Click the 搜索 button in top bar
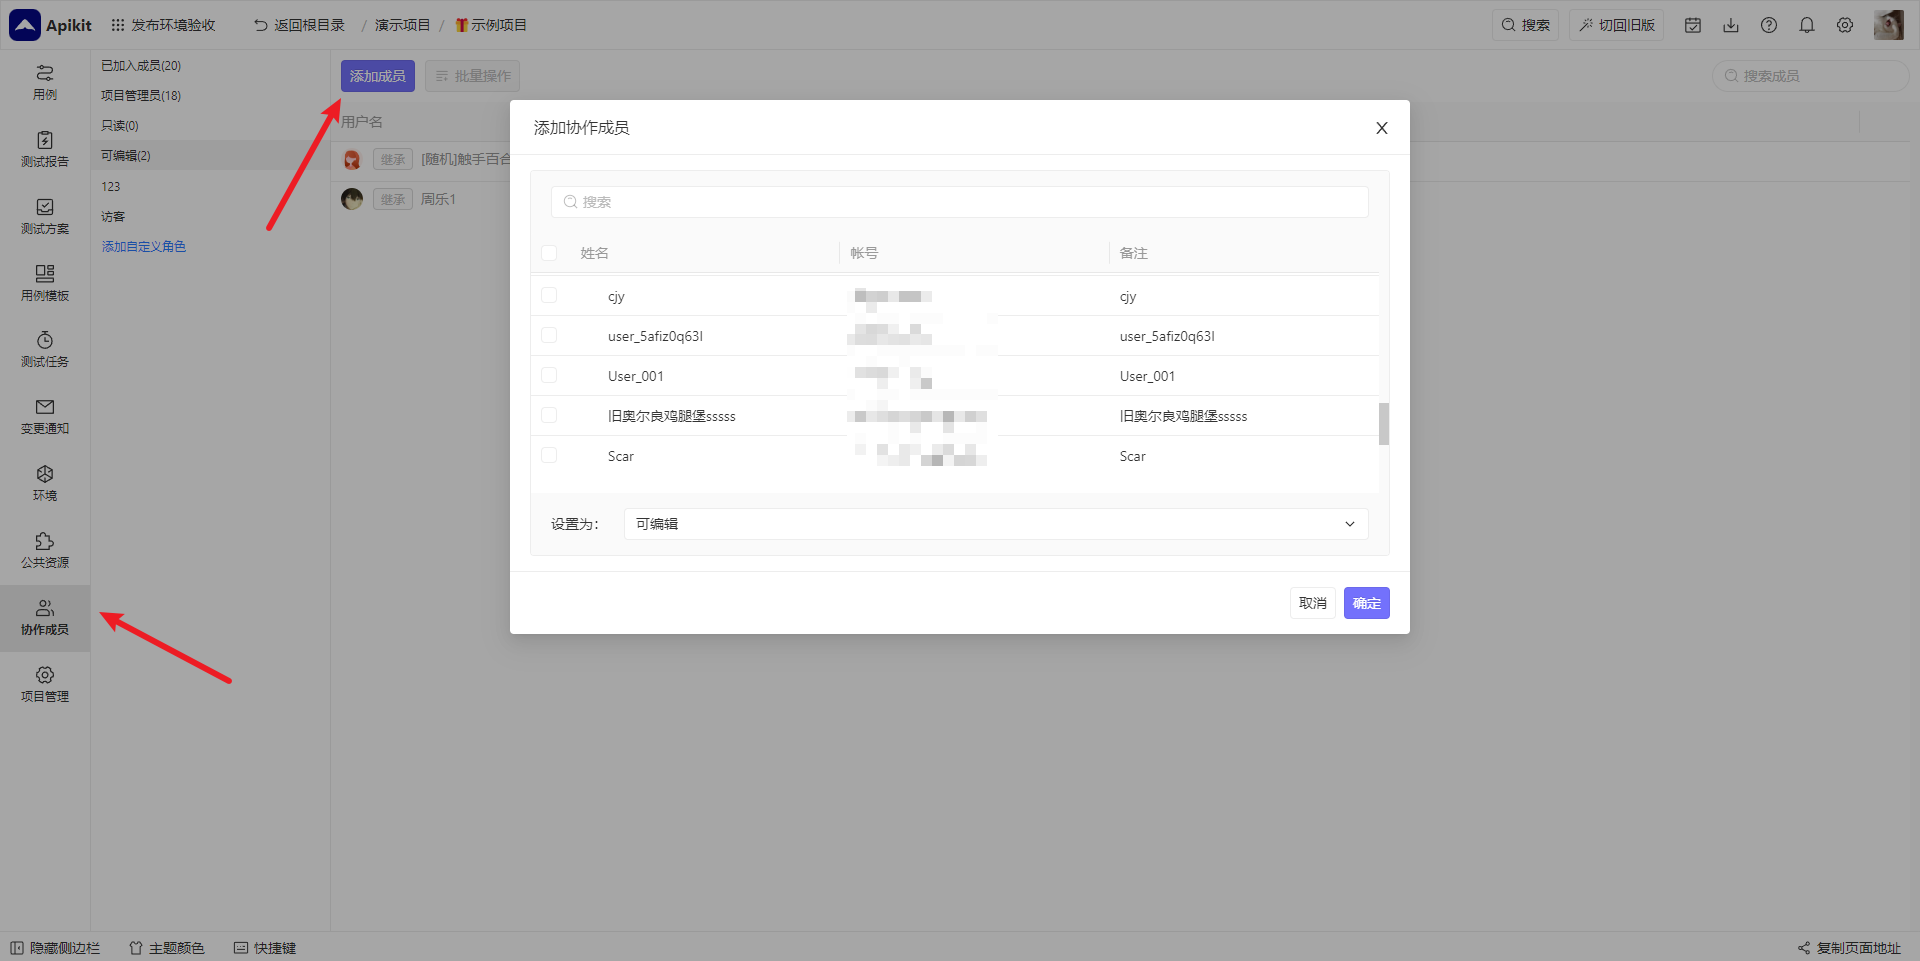The height and width of the screenshot is (961, 1920). pos(1526,25)
